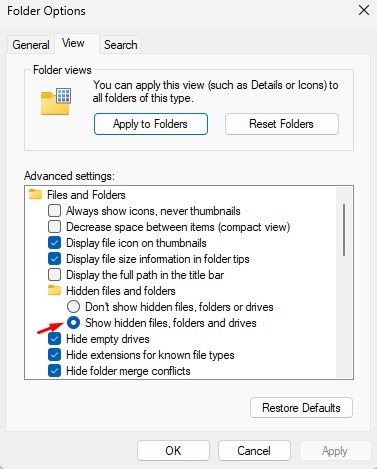Viewport: 377px width, 469px height.
Task: Enable Always show icons, never thumbnails
Action: (54, 211)
